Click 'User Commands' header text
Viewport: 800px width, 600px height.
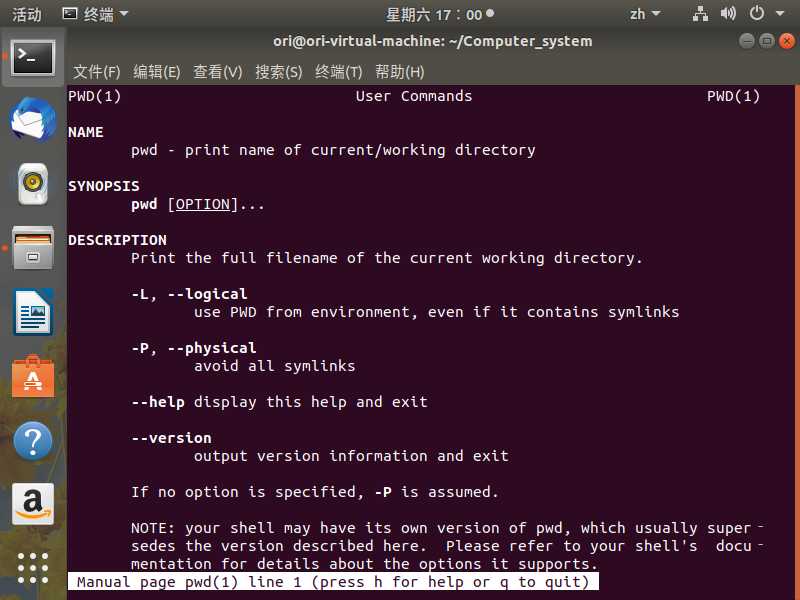[414, 96]
